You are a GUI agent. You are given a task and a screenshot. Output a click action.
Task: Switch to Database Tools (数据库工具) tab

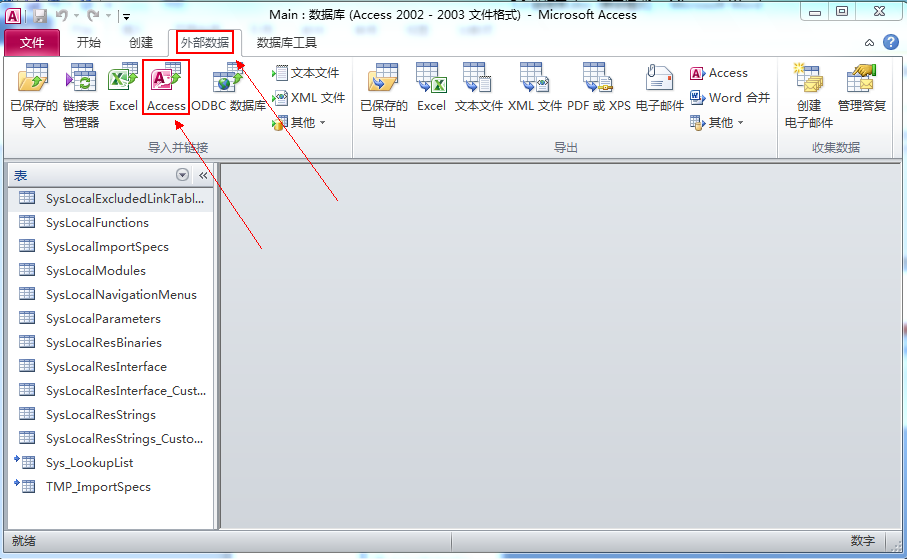pyautogui.click(x=287, y=43)
